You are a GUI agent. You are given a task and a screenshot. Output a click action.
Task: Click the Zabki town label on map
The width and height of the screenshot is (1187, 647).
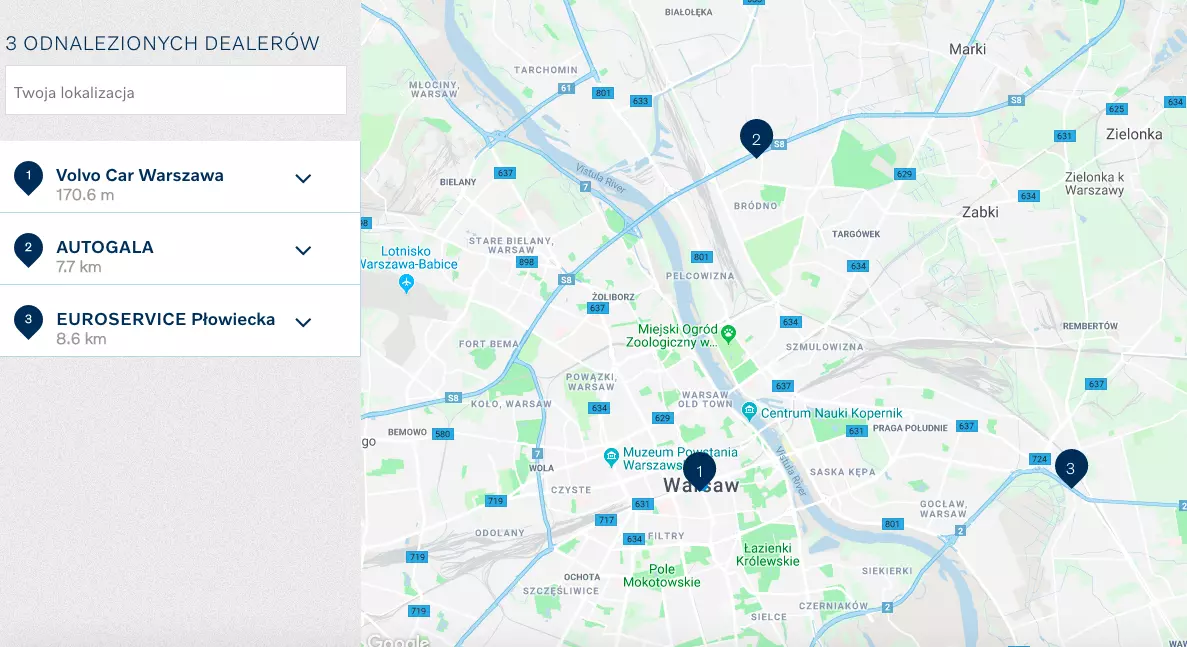point(980,212)
